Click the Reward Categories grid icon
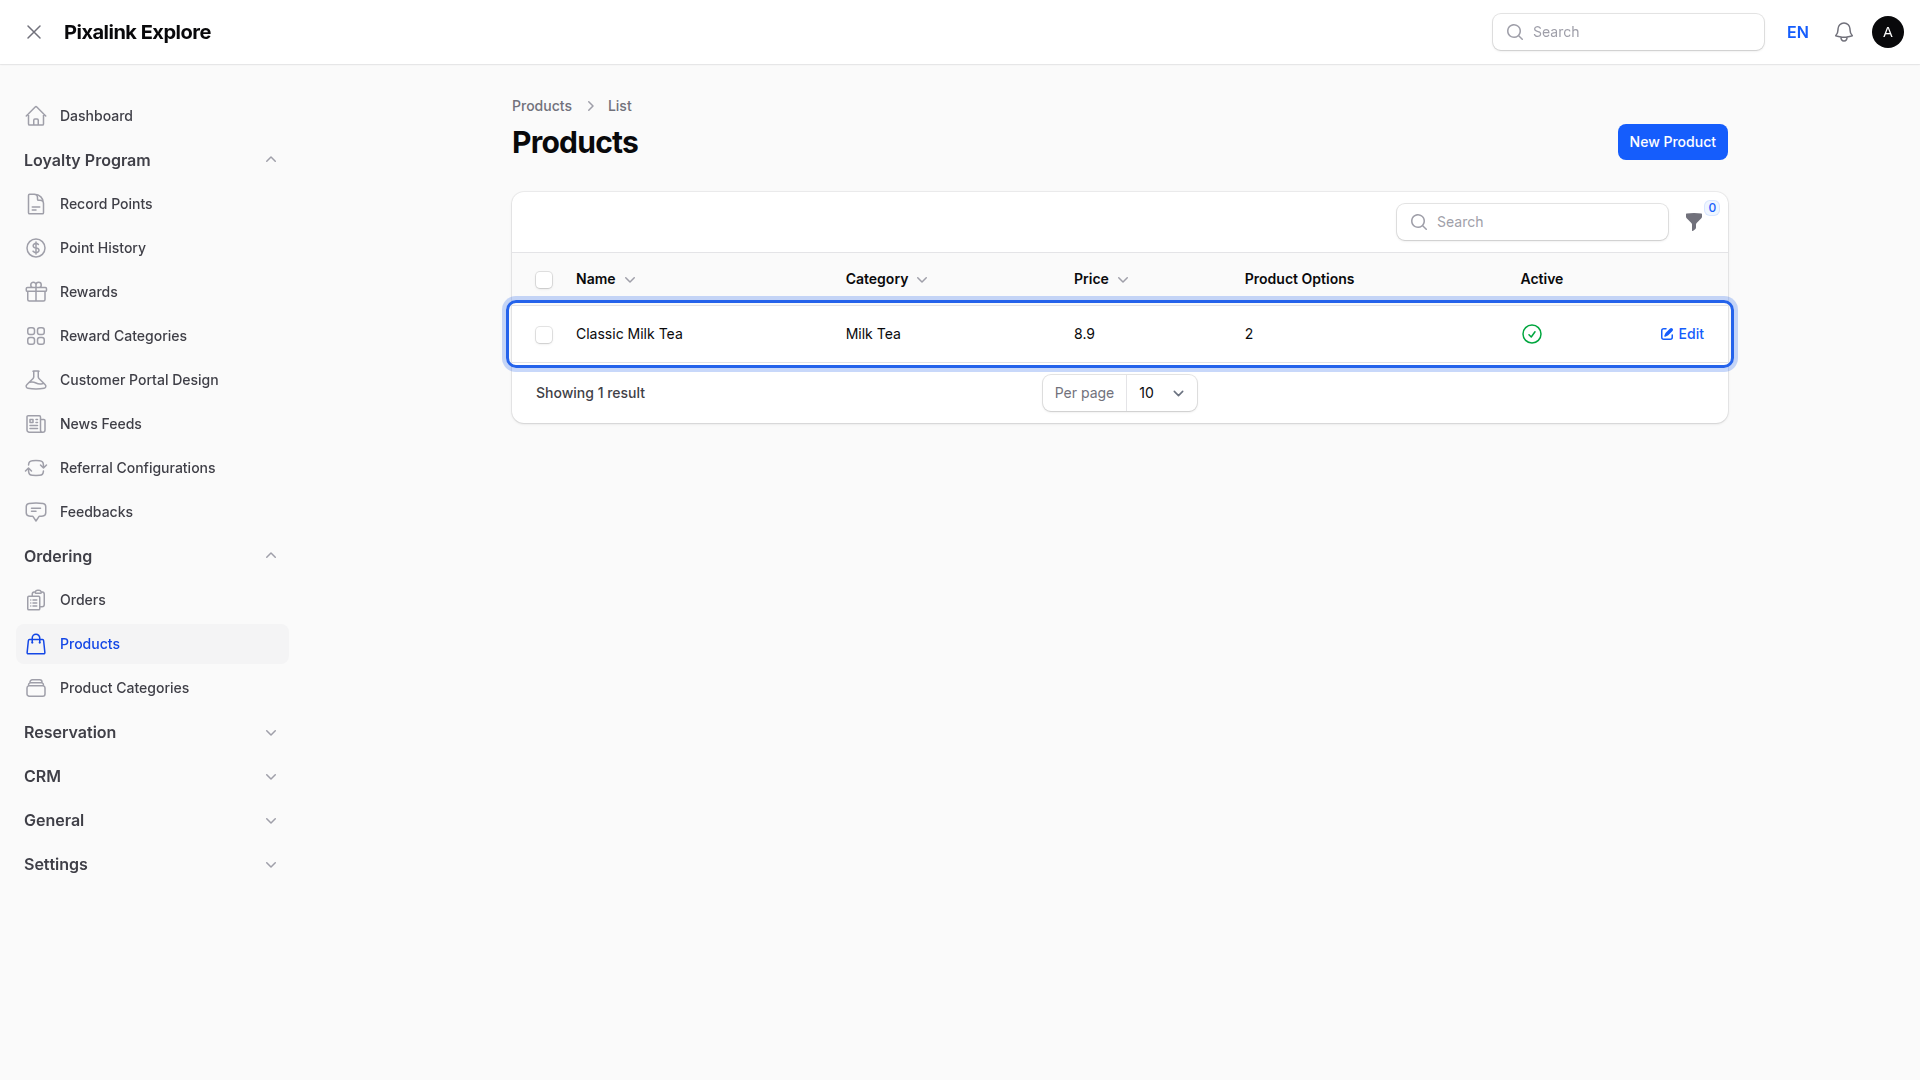 [36, 336]
